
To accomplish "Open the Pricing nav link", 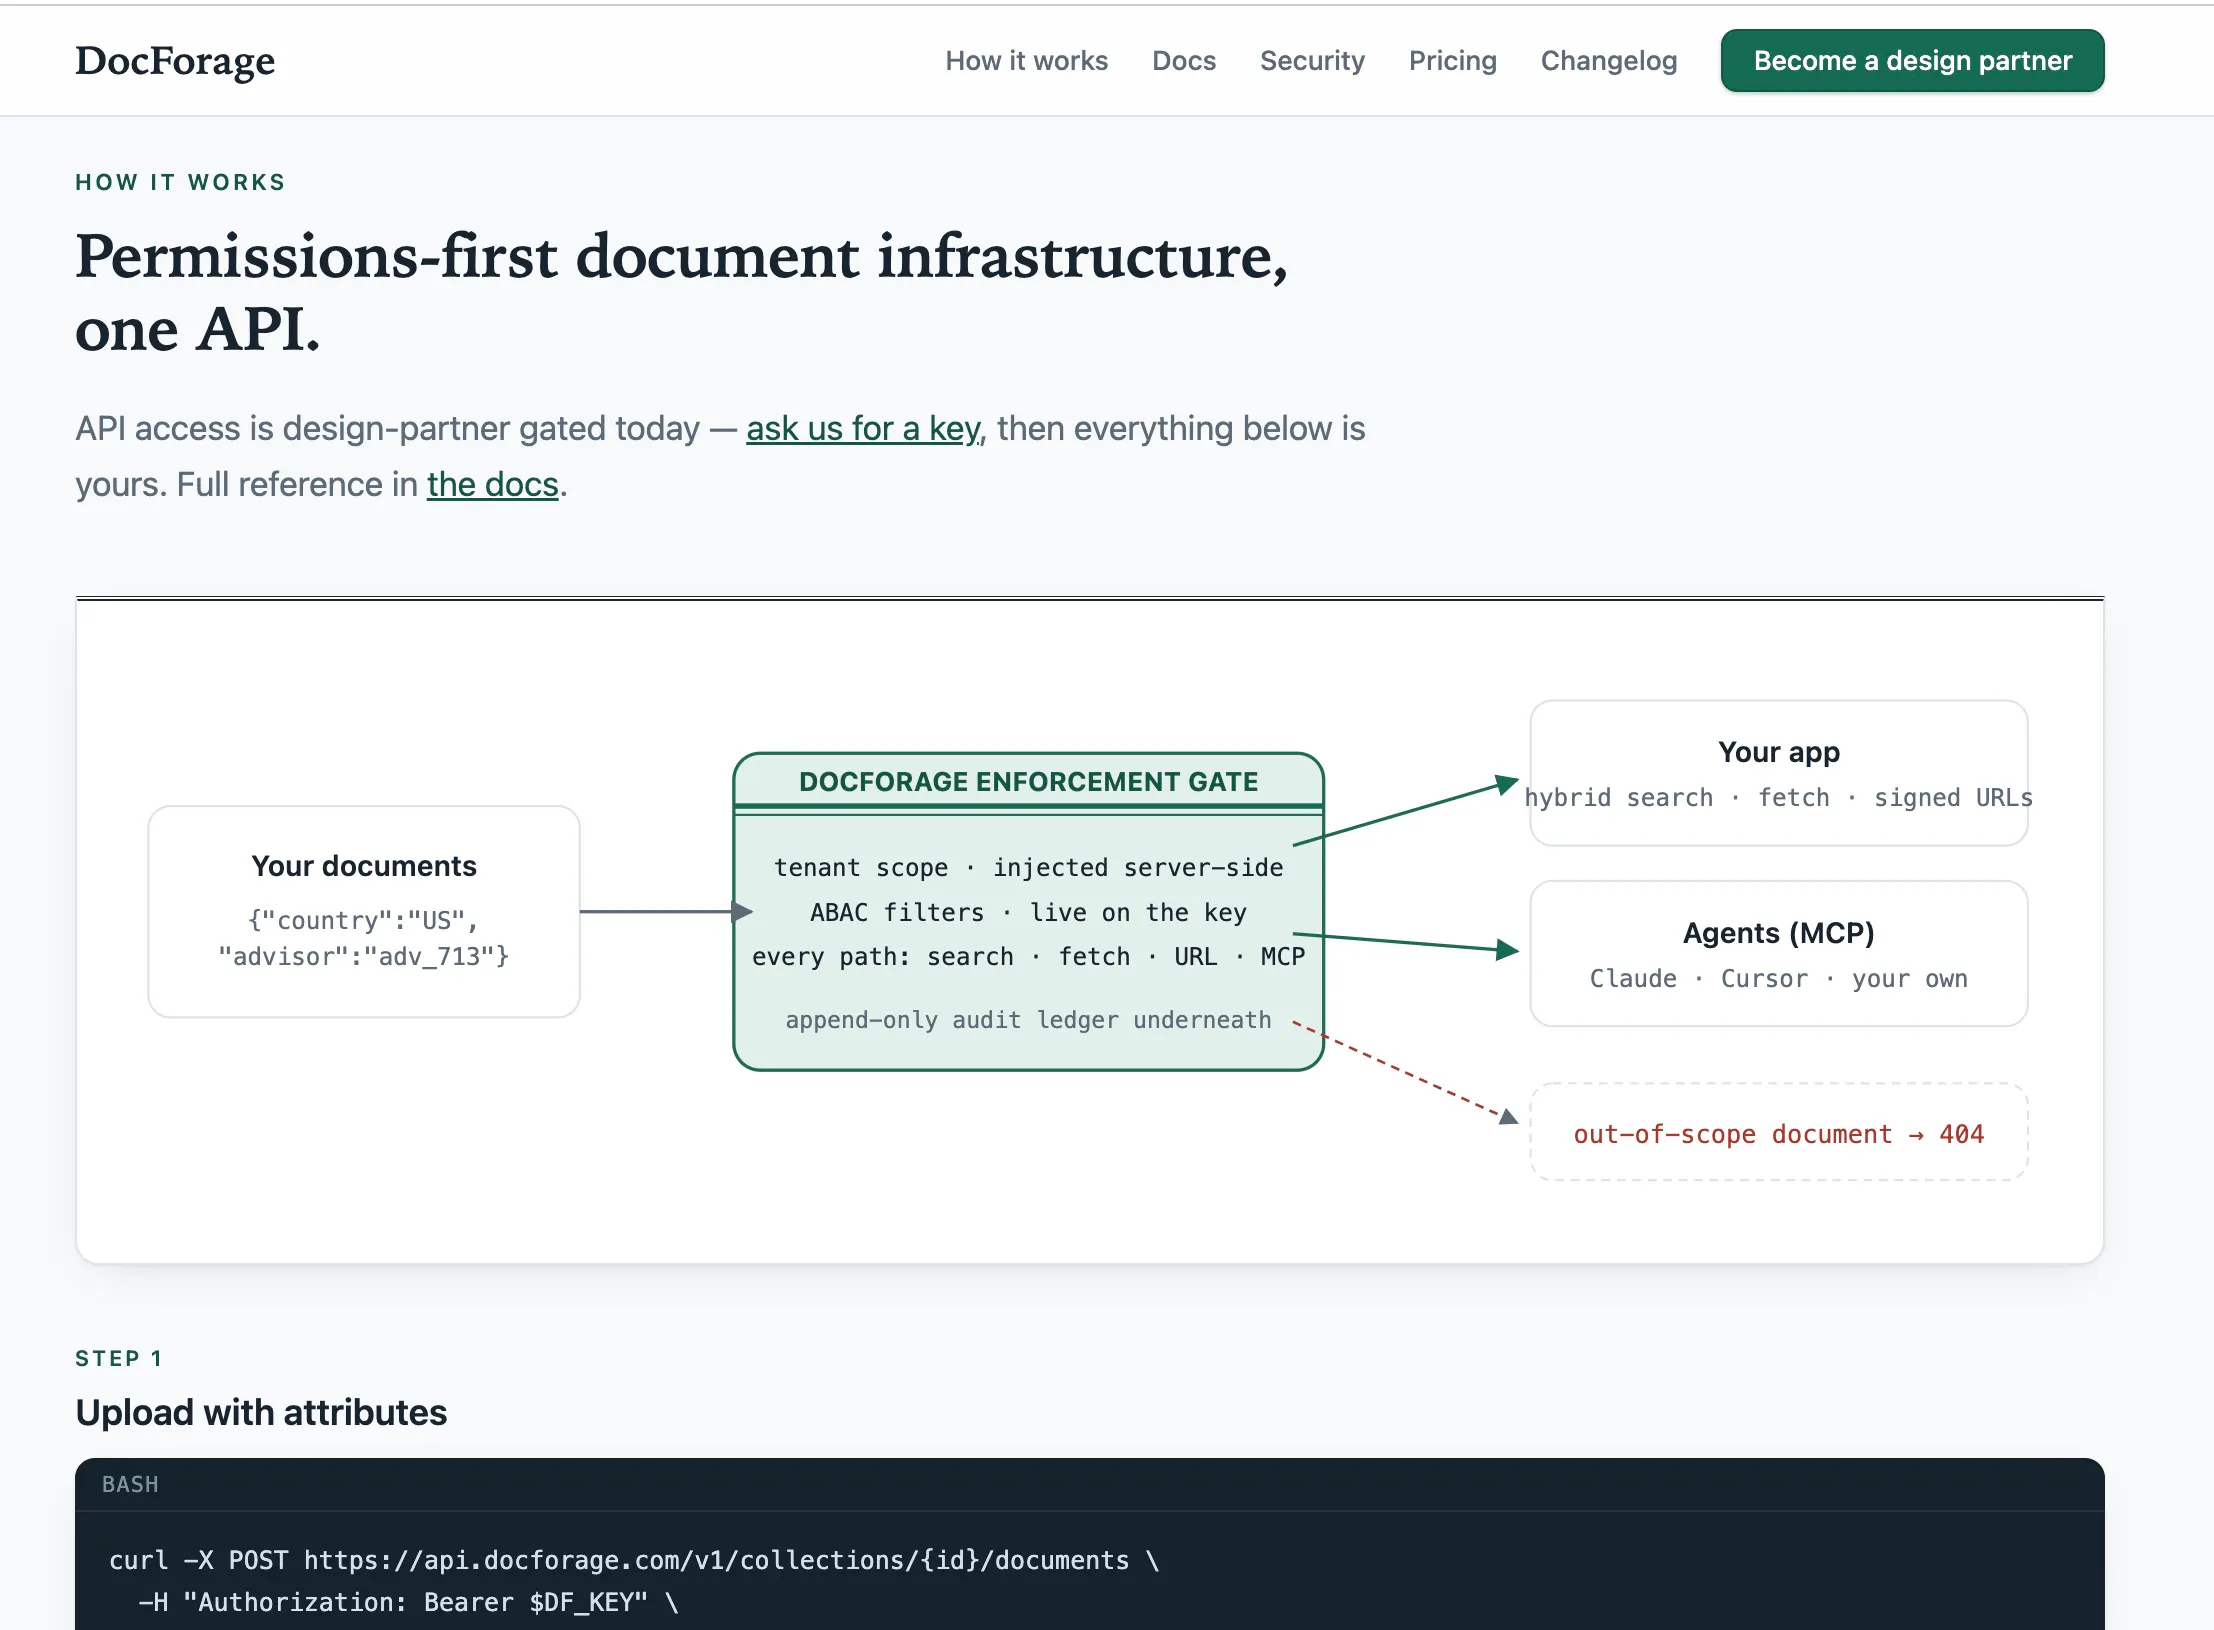I will [x=1452, y=61].
